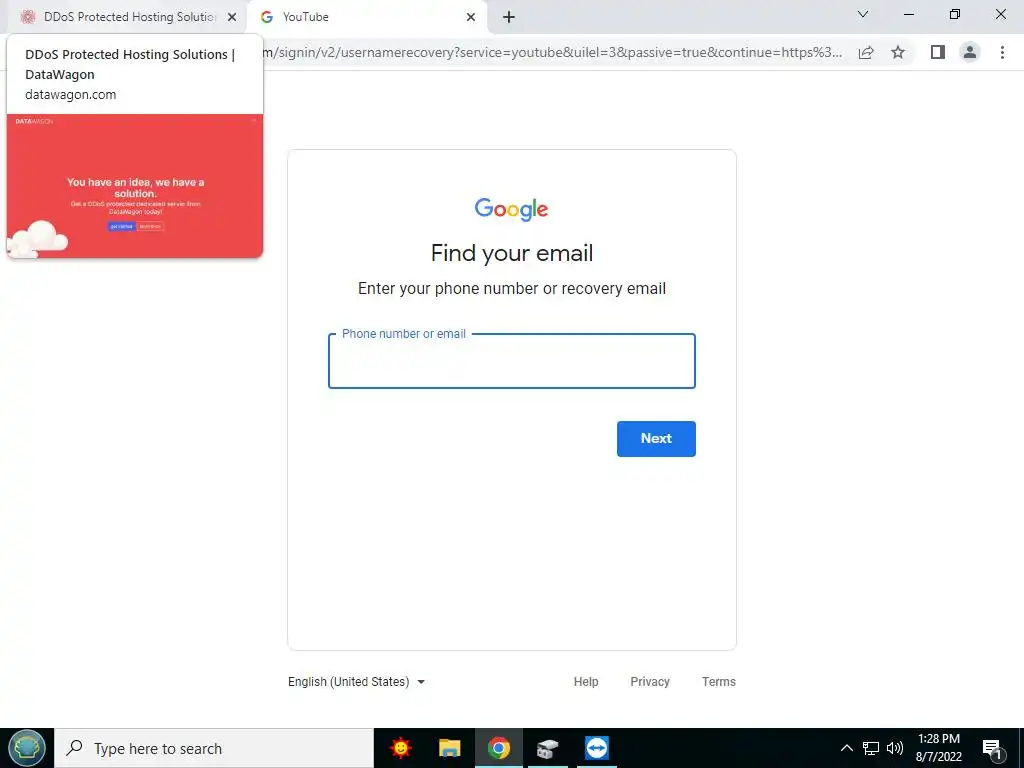Open the Chrome three-dot menu
The image size is (1024, 768).
click(1002, 52)
